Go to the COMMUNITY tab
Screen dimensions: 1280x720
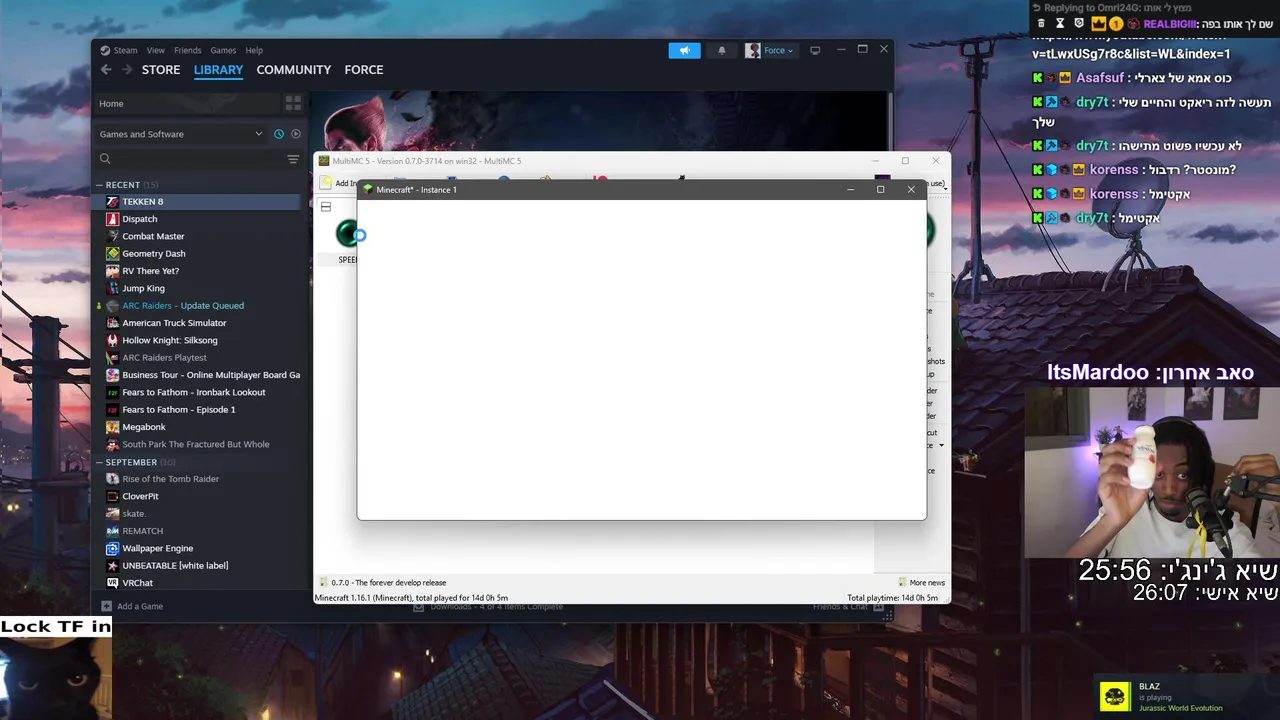point(293,70)
